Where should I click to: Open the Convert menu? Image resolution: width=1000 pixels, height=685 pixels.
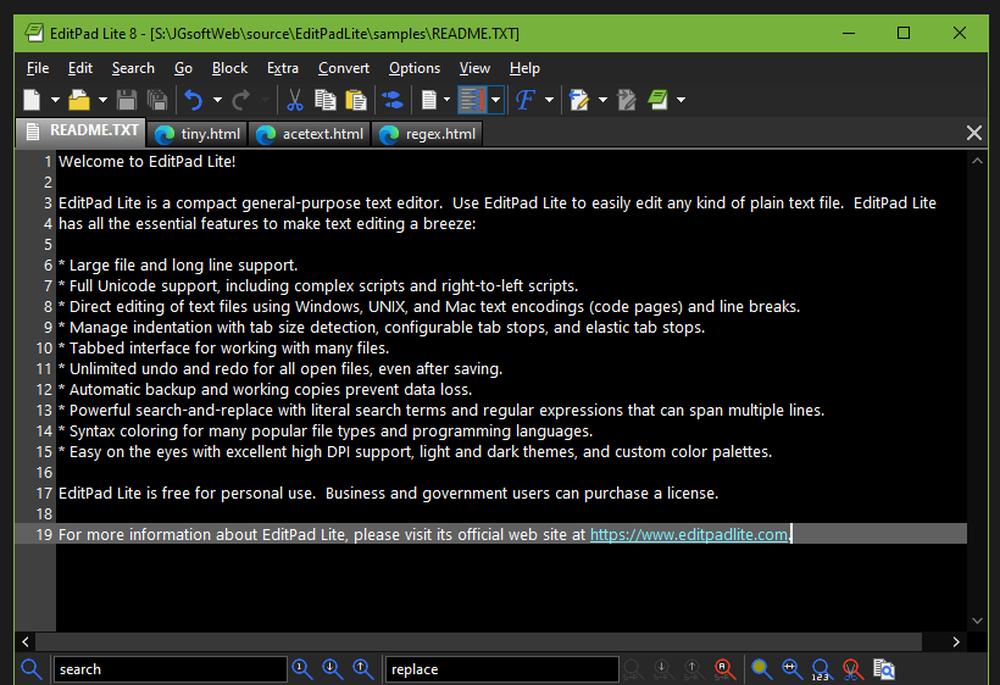[344, 68]
